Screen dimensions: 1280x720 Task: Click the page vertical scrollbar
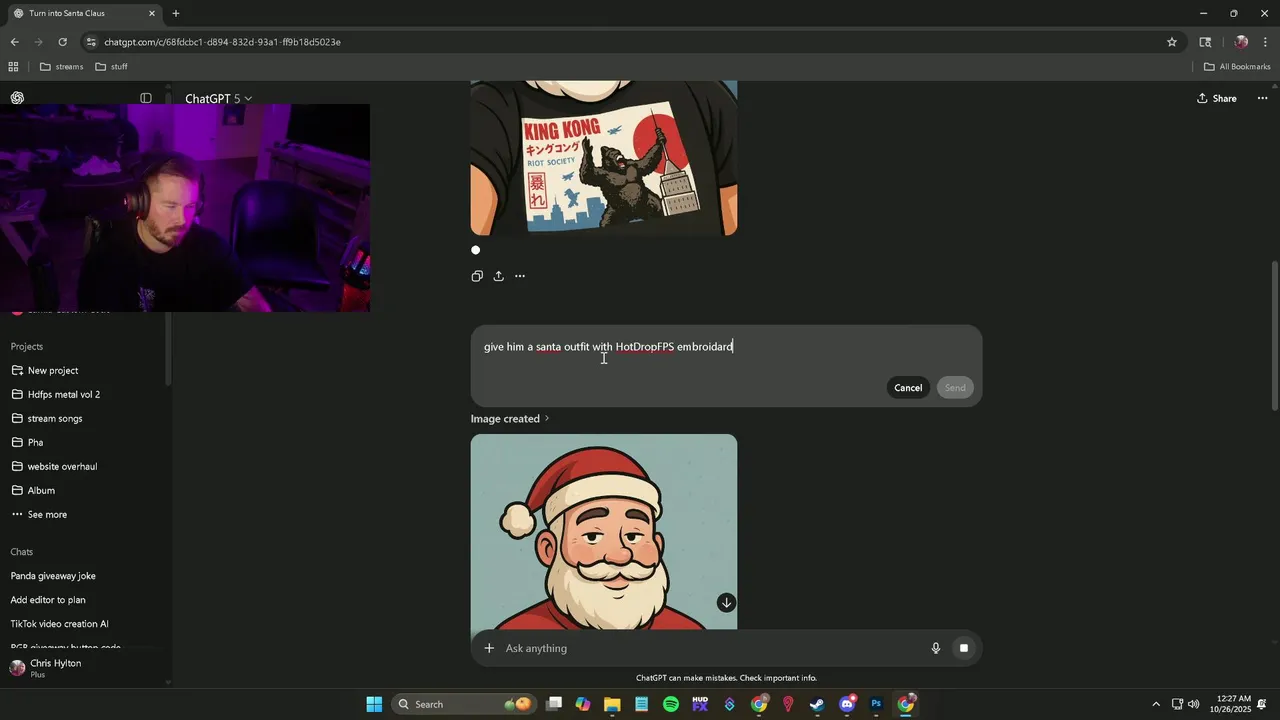click(1274, 335)
